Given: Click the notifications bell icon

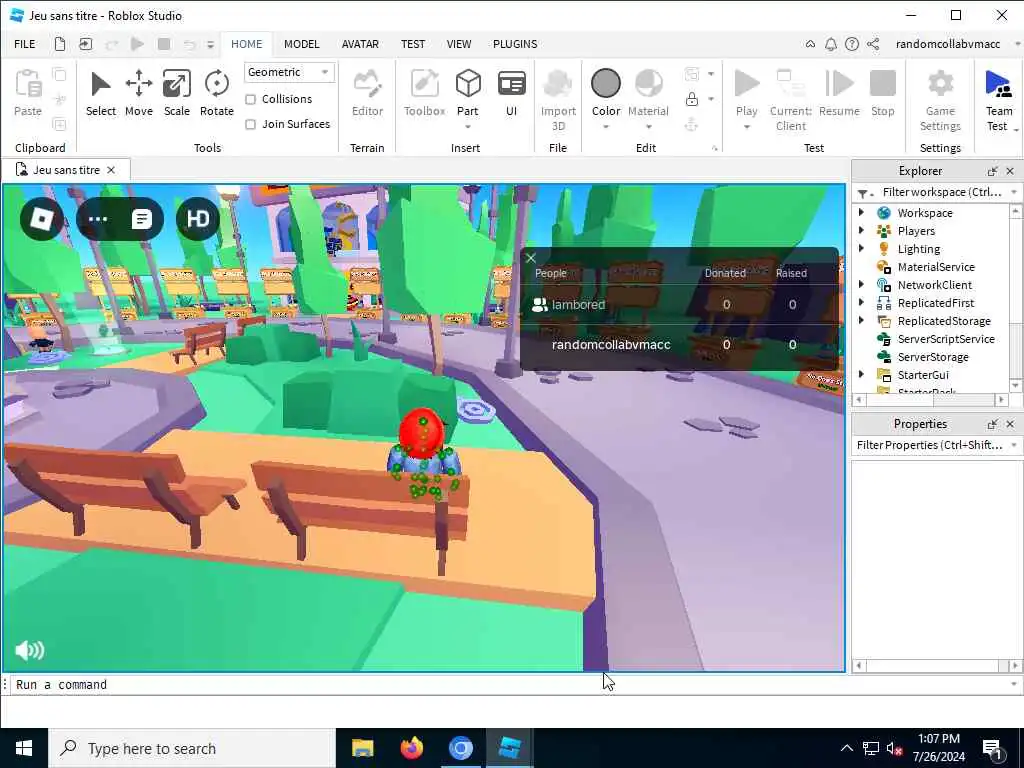Looking at the screenshot, I should coord(831,44).
